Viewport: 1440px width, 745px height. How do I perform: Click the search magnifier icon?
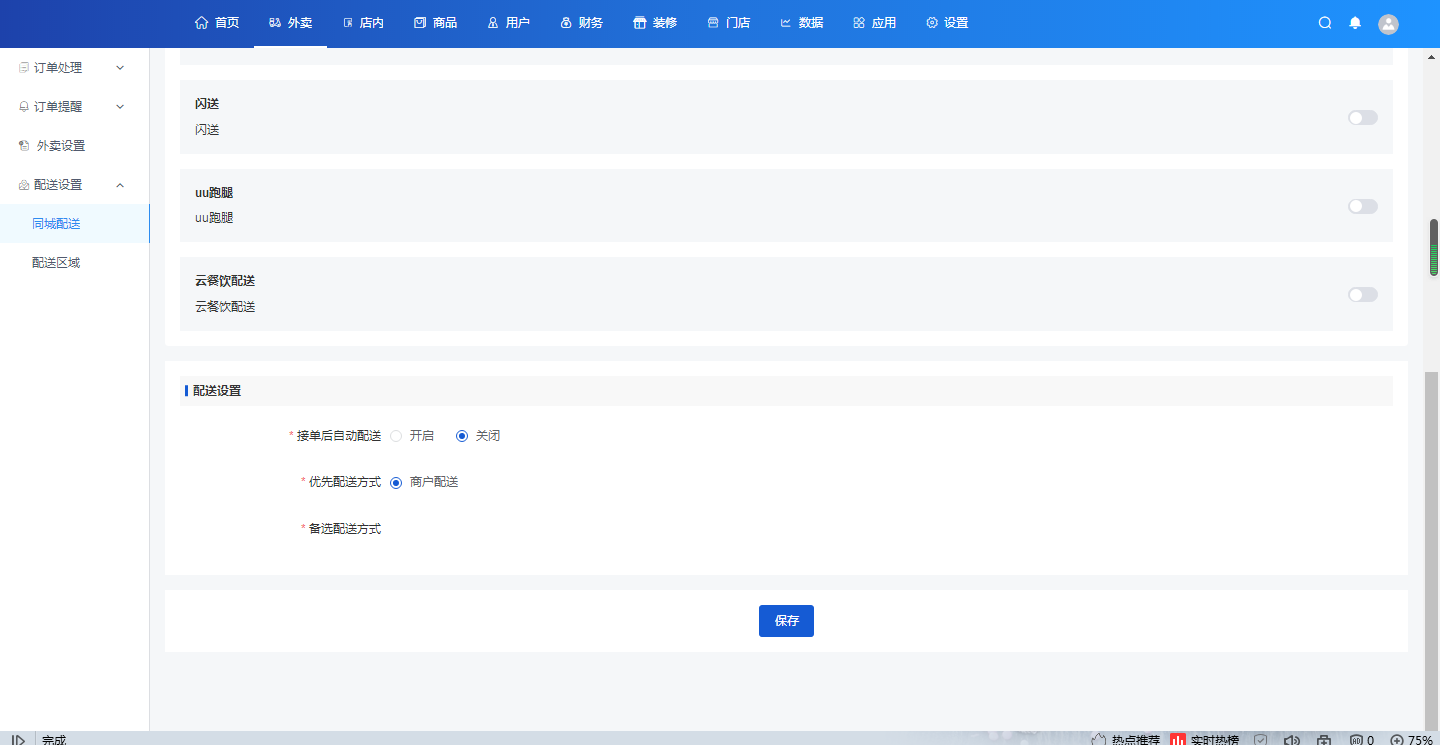click(1325, 23)
